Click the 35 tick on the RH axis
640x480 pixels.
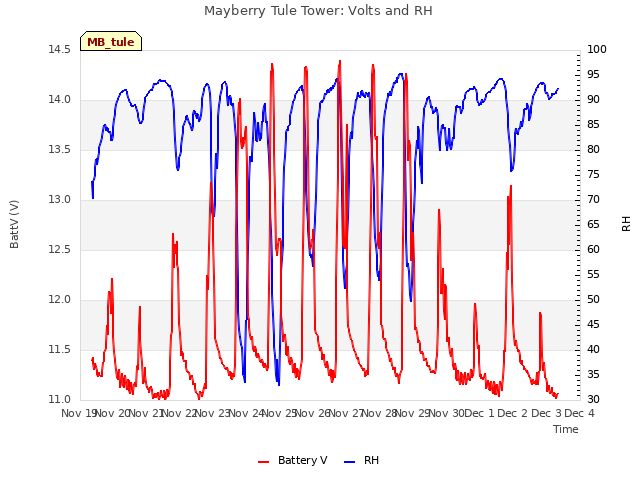click(x=593, y=374)
